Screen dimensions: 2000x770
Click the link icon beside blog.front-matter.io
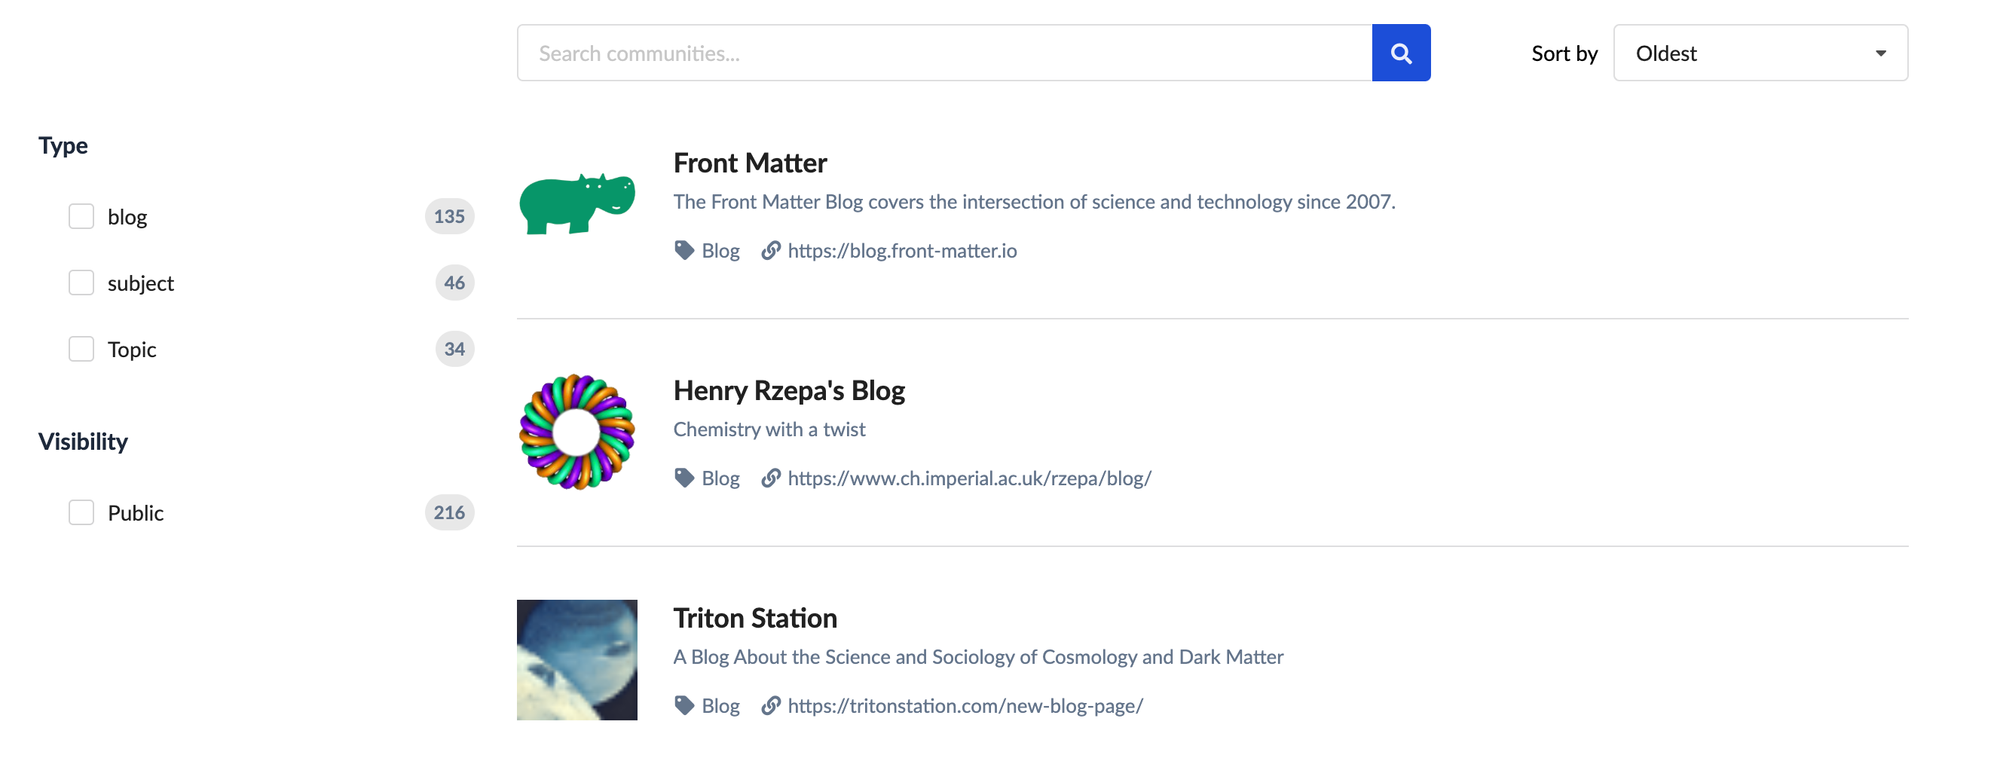click(x=770, y=251)
